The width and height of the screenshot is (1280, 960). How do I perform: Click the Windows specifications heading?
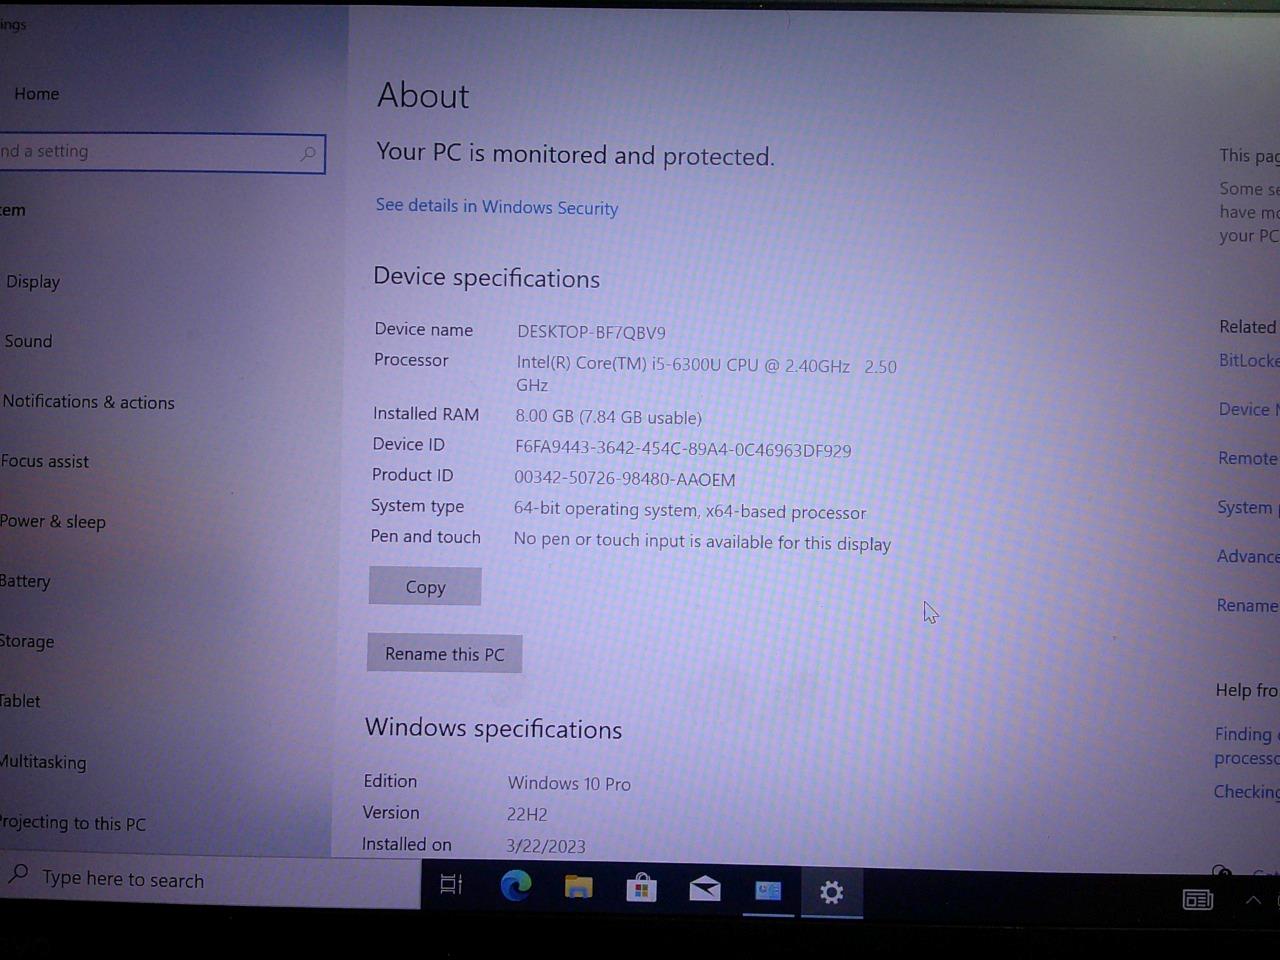(x=493, y=729)
